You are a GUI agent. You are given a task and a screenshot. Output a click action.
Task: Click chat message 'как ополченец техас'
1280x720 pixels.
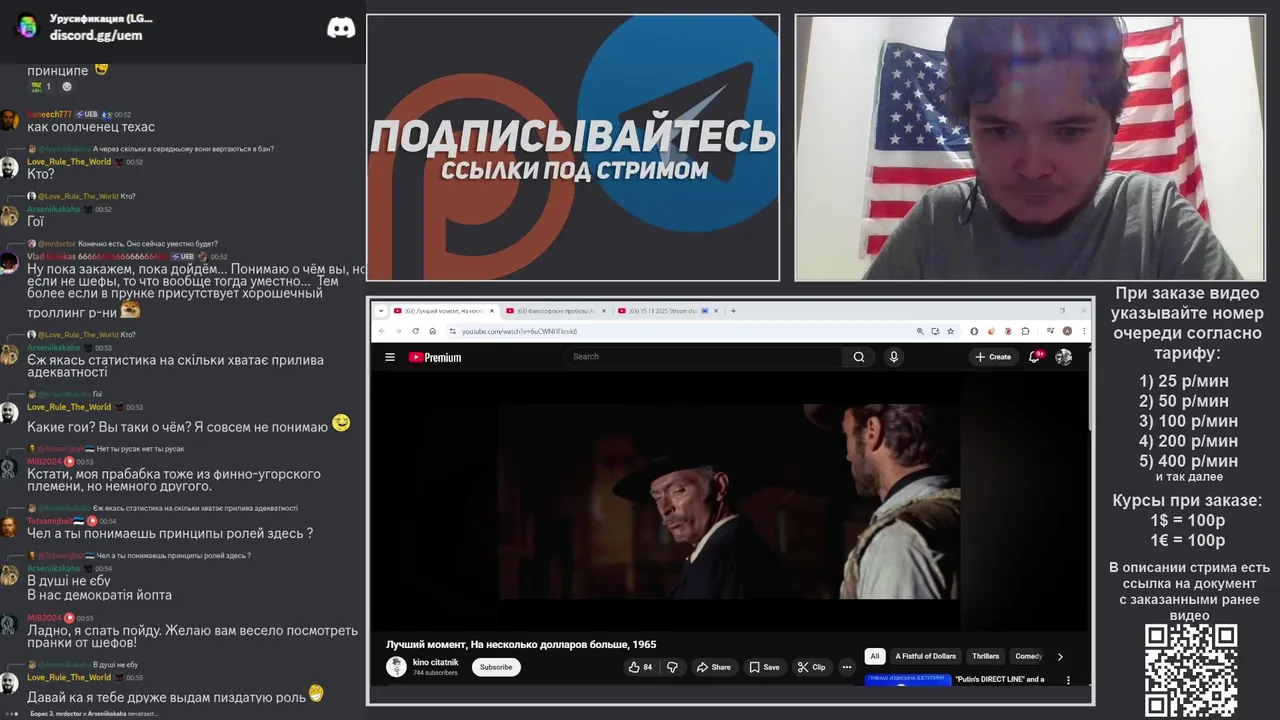91,127
